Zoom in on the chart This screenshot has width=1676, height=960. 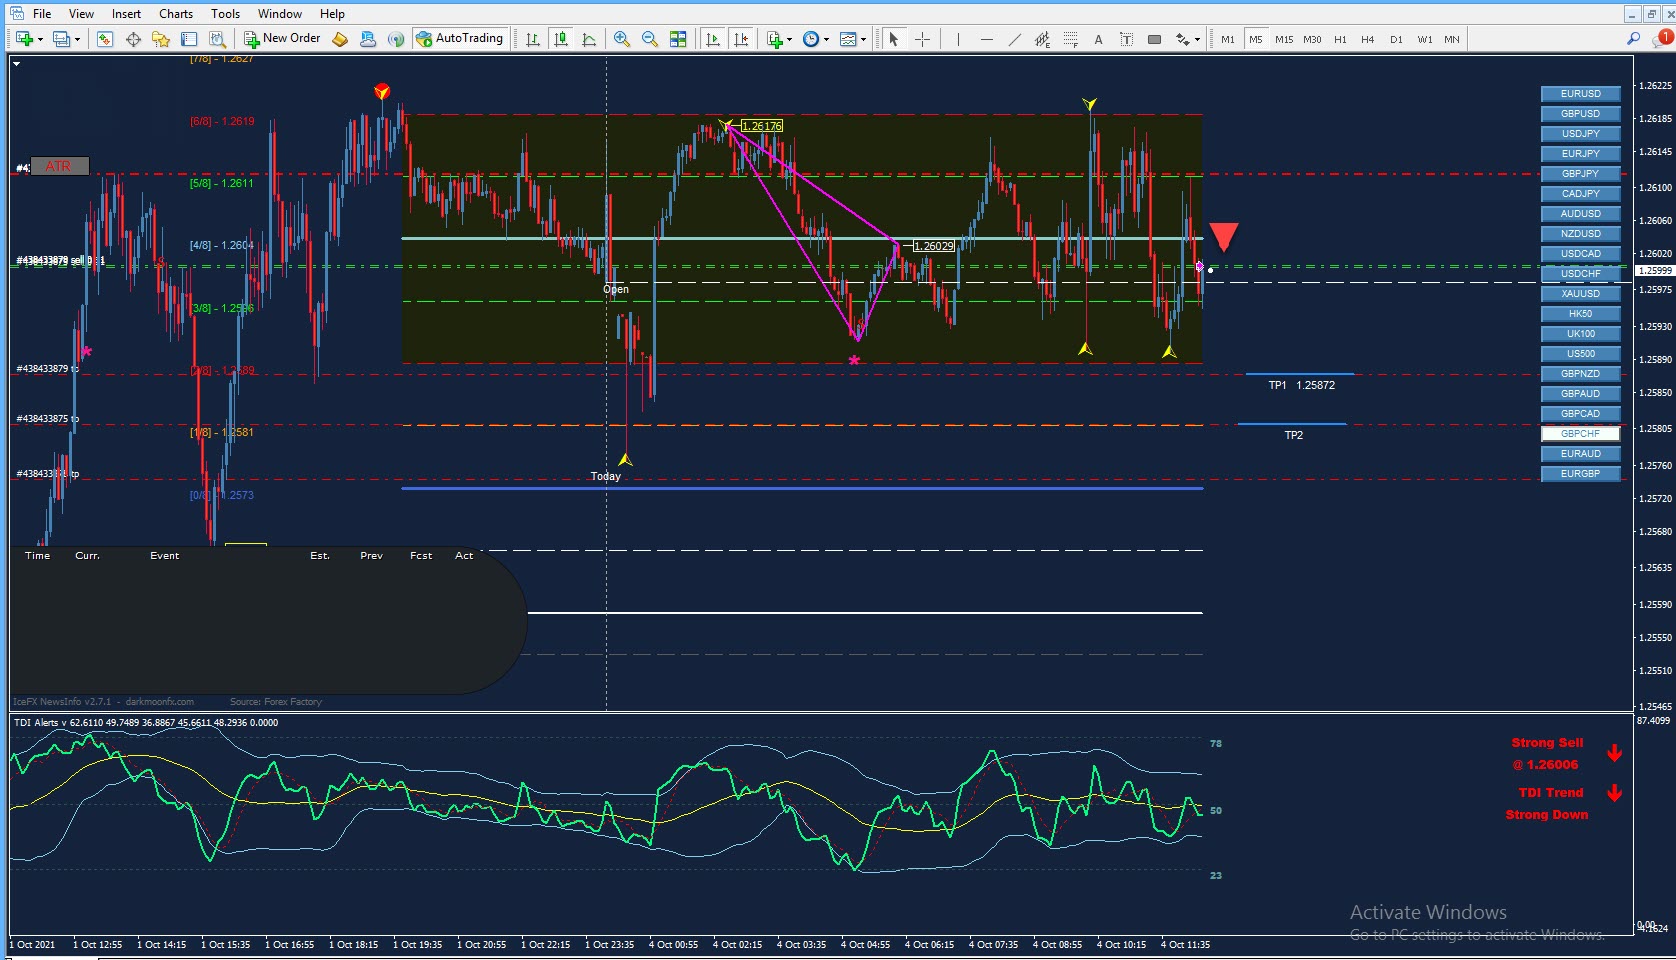point(622,39)
